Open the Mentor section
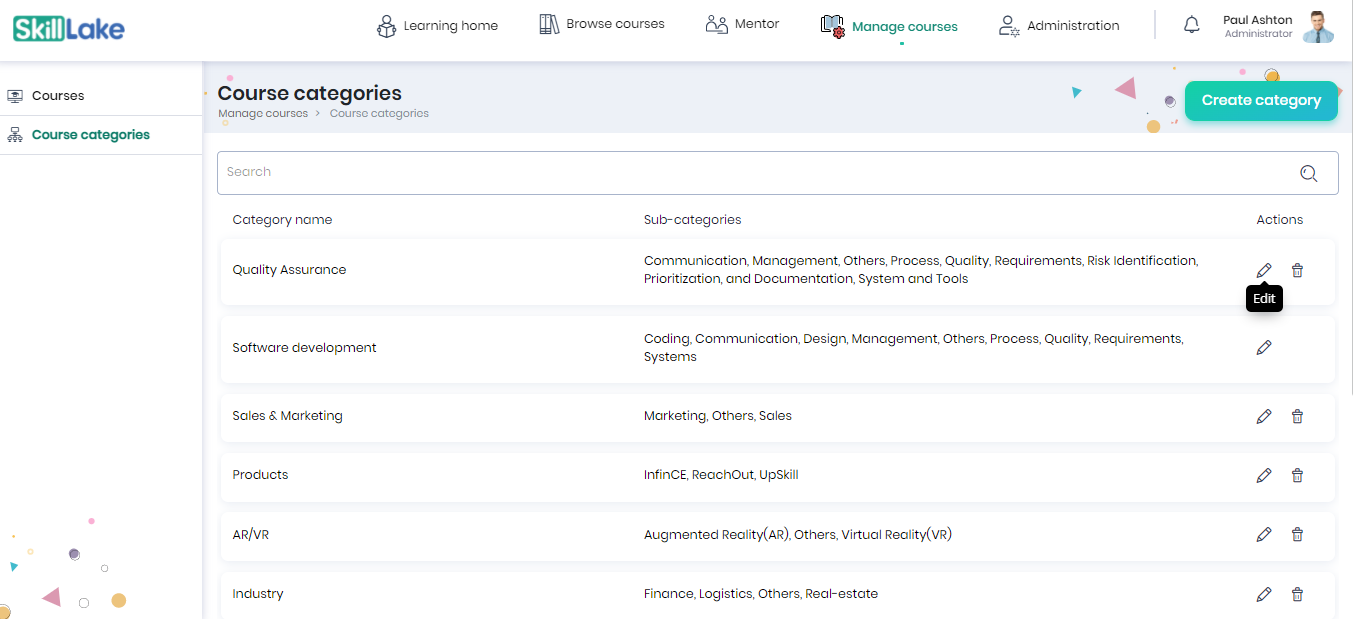The width and height of the screenshot is (1353, 619). point(742,24)
